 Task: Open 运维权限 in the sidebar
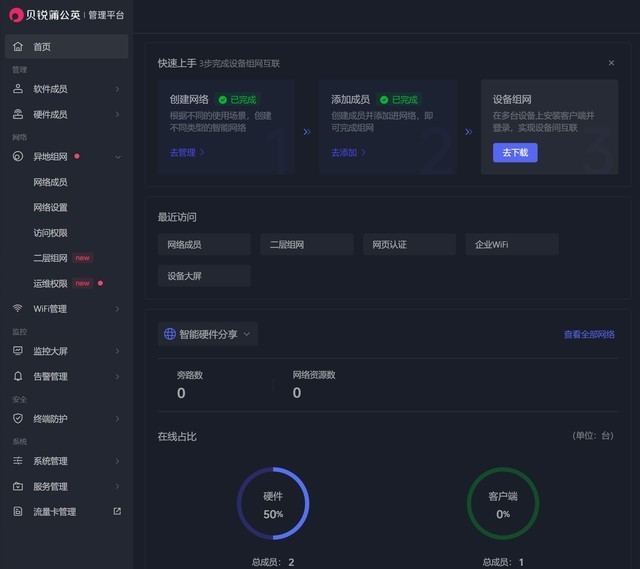pos(50,283)
